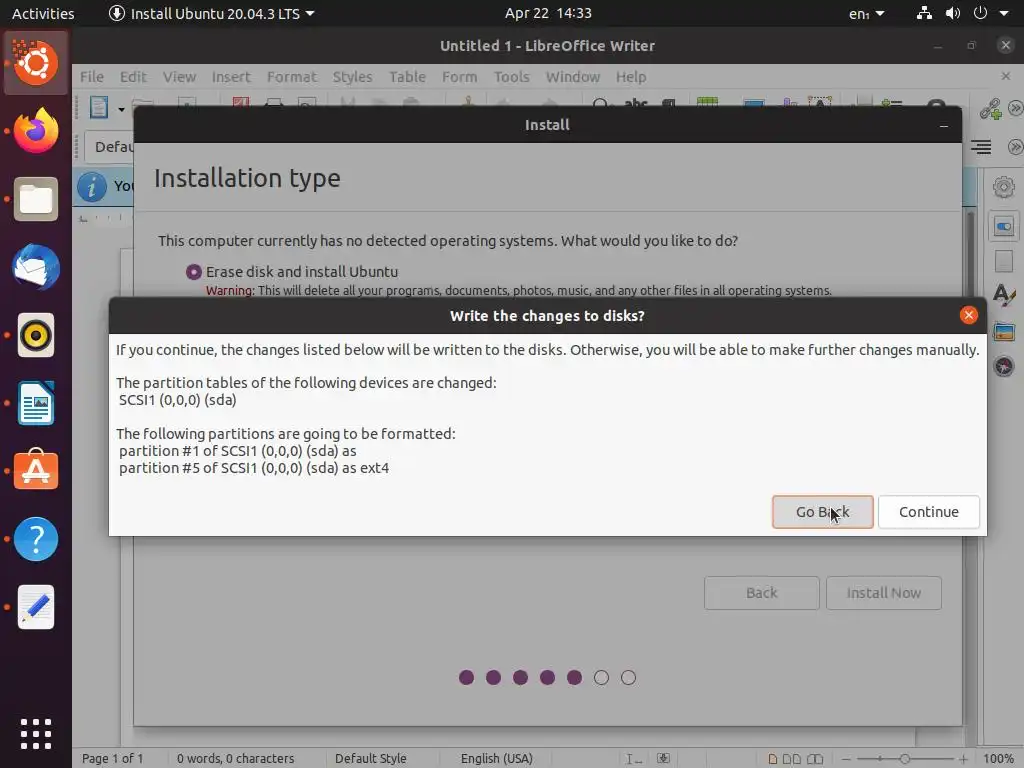Click the blue info icon in Writer infobar
Image resolution: width=1024 pixels, height=768 pixels.
[91, 187]
